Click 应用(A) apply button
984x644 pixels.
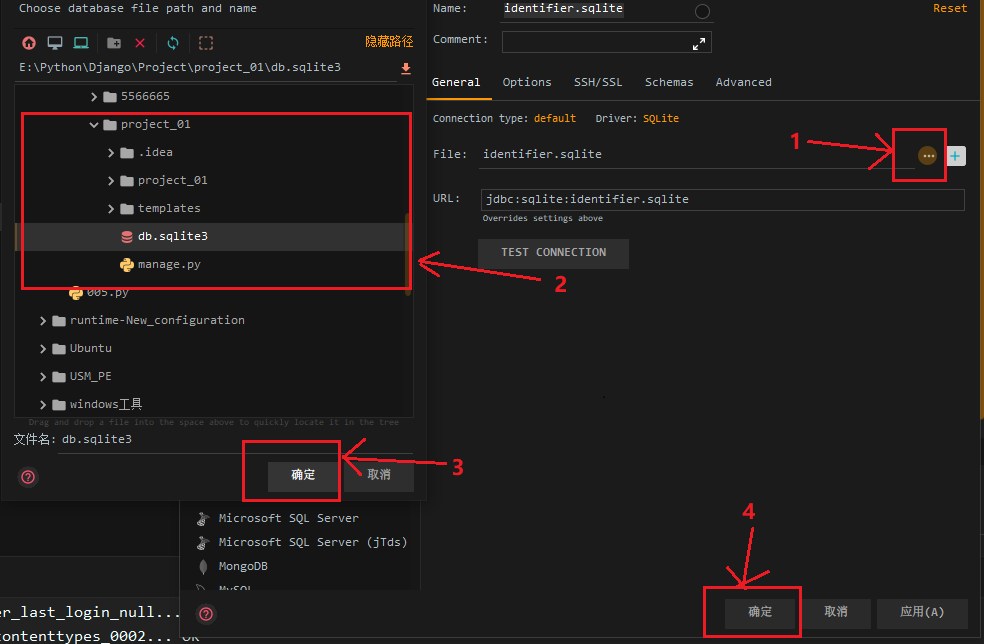(922, 612)
